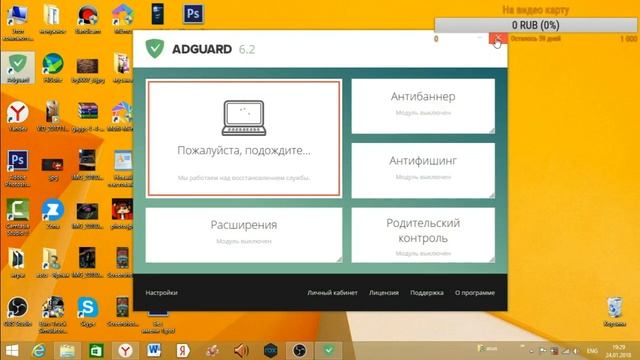Viewport: 640px width, 360px height.
Task: Select the Skype desktop shortcut
Action: [88, 311]
